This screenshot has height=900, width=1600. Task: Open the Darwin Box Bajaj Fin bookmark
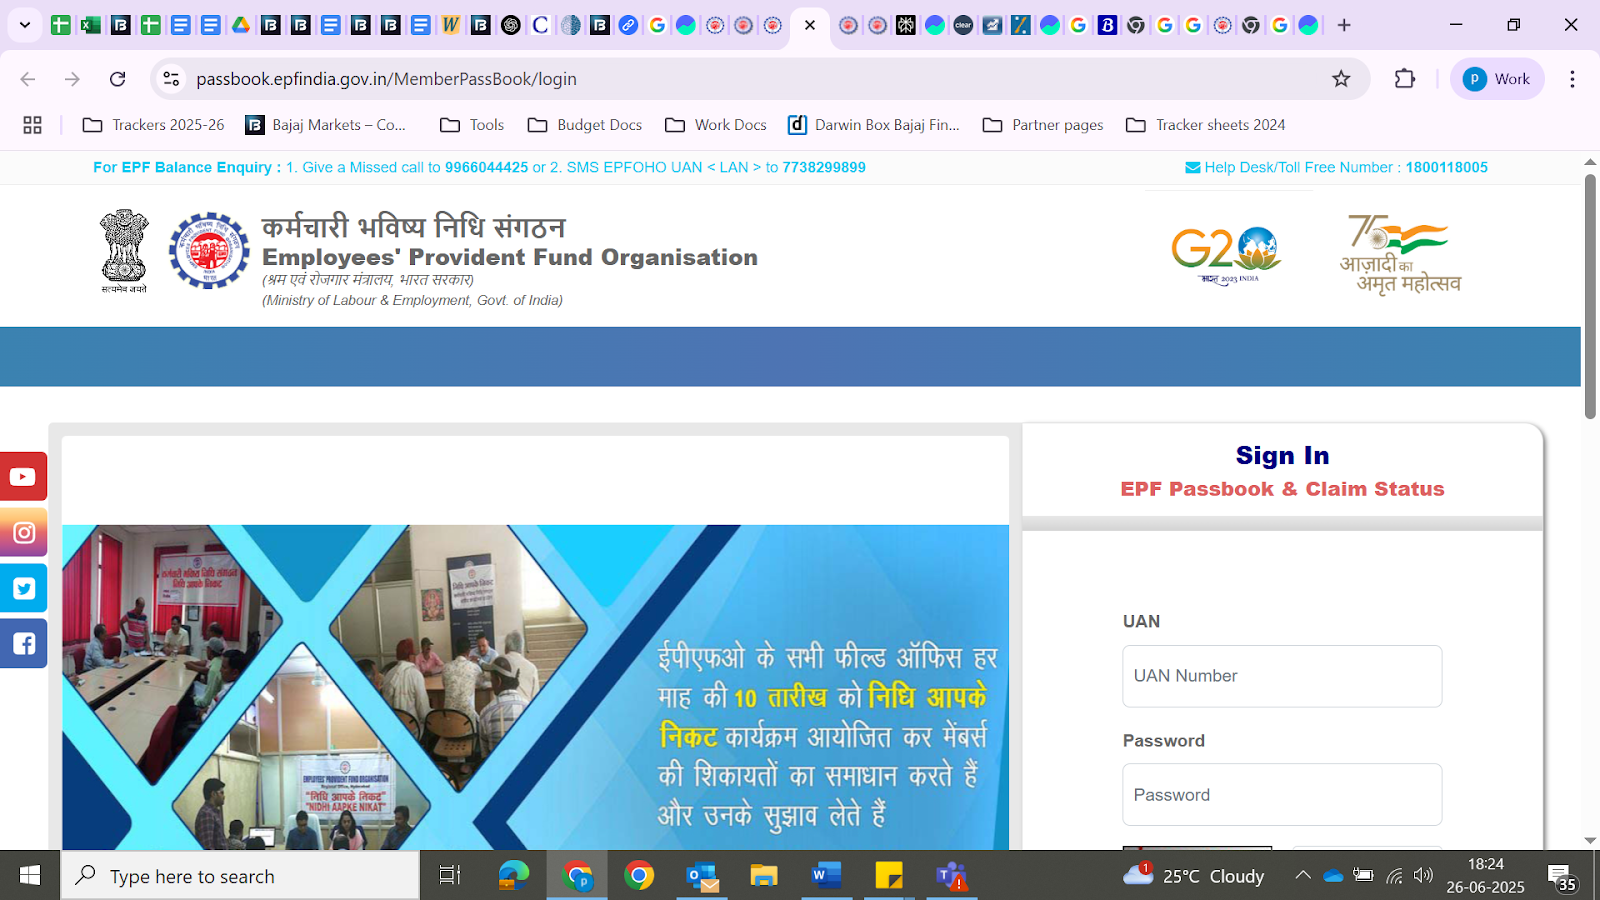point(874,125)
